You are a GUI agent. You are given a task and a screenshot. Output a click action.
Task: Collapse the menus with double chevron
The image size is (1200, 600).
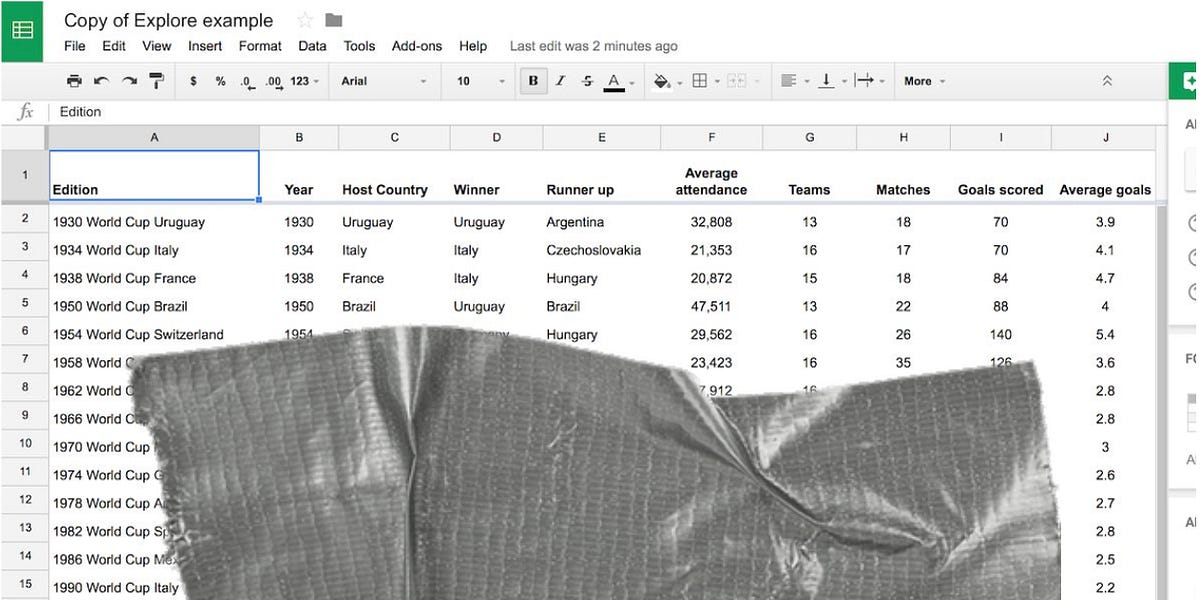click(1107, 81)
